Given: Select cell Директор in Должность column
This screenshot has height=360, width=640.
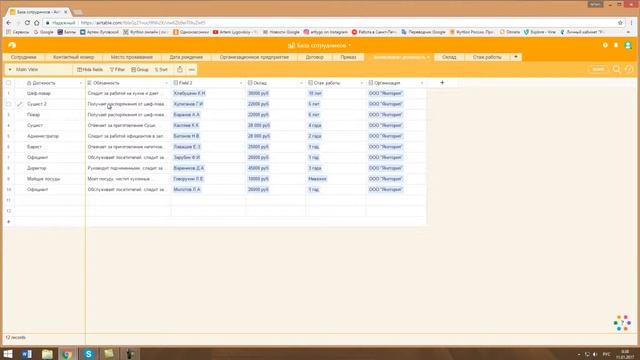Looking at the screenshot, I should (49, 168).
